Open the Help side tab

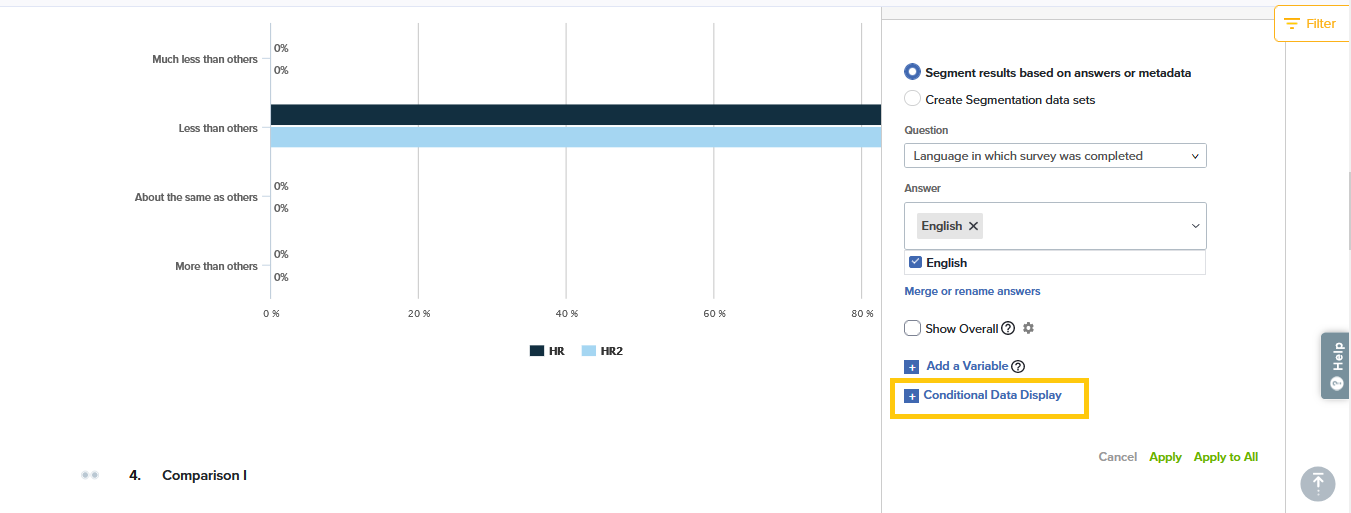[1336, 366]
